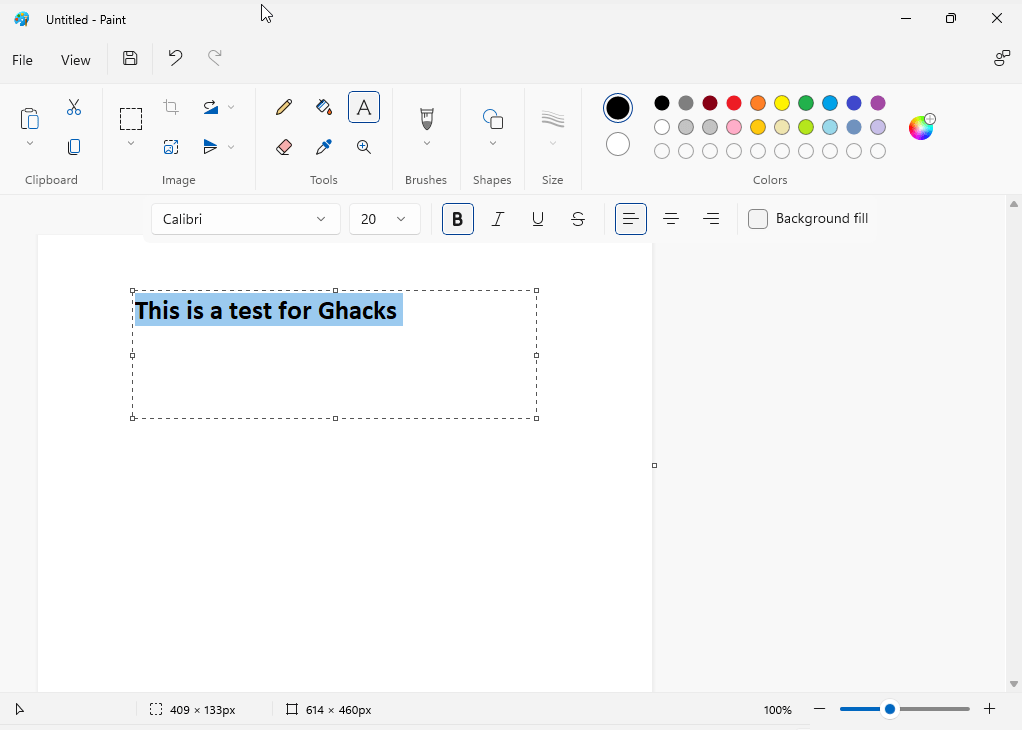
Task: Pick the red color swatch
Action: tap(733, 102)
